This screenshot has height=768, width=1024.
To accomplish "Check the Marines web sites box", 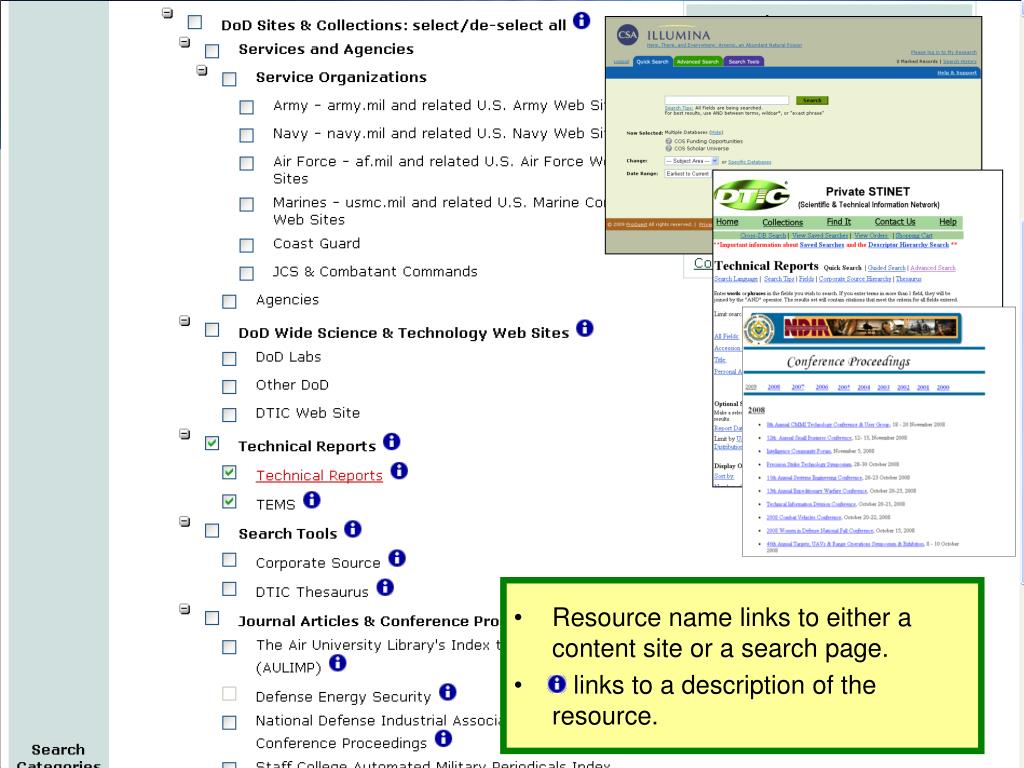I will coord(246,204).
